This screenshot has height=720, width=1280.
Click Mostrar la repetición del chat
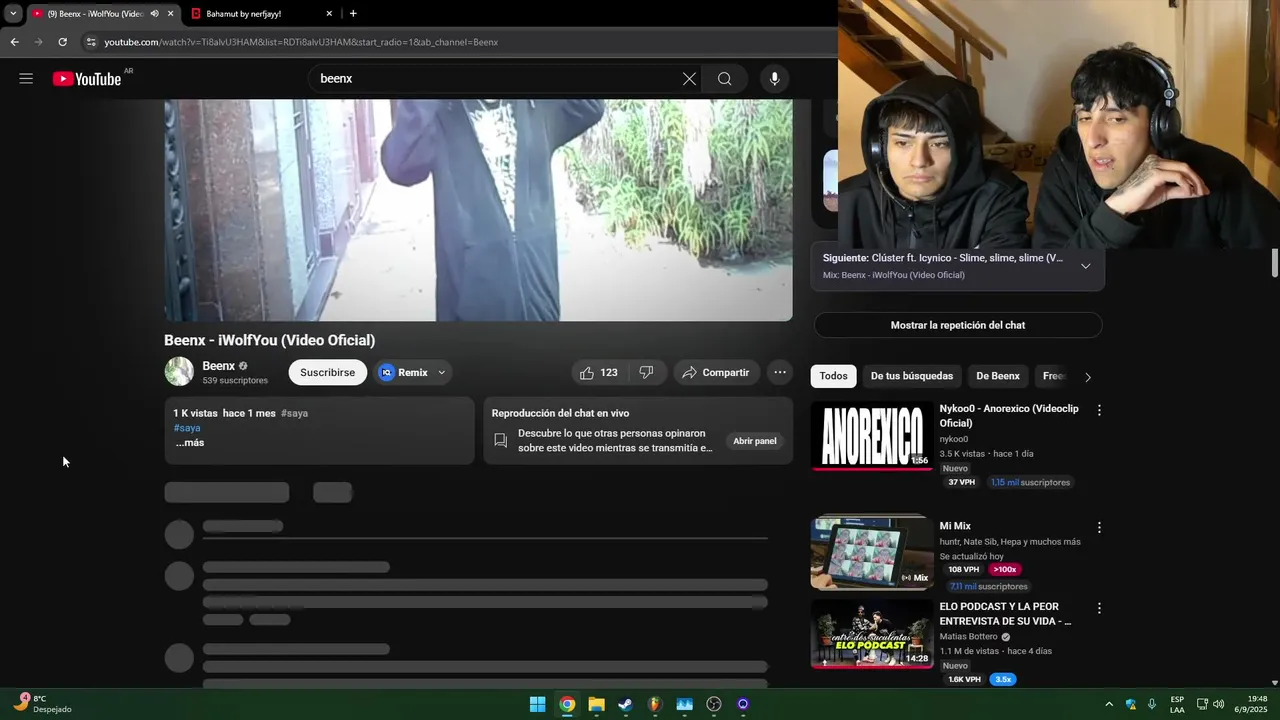click(958, 325)
